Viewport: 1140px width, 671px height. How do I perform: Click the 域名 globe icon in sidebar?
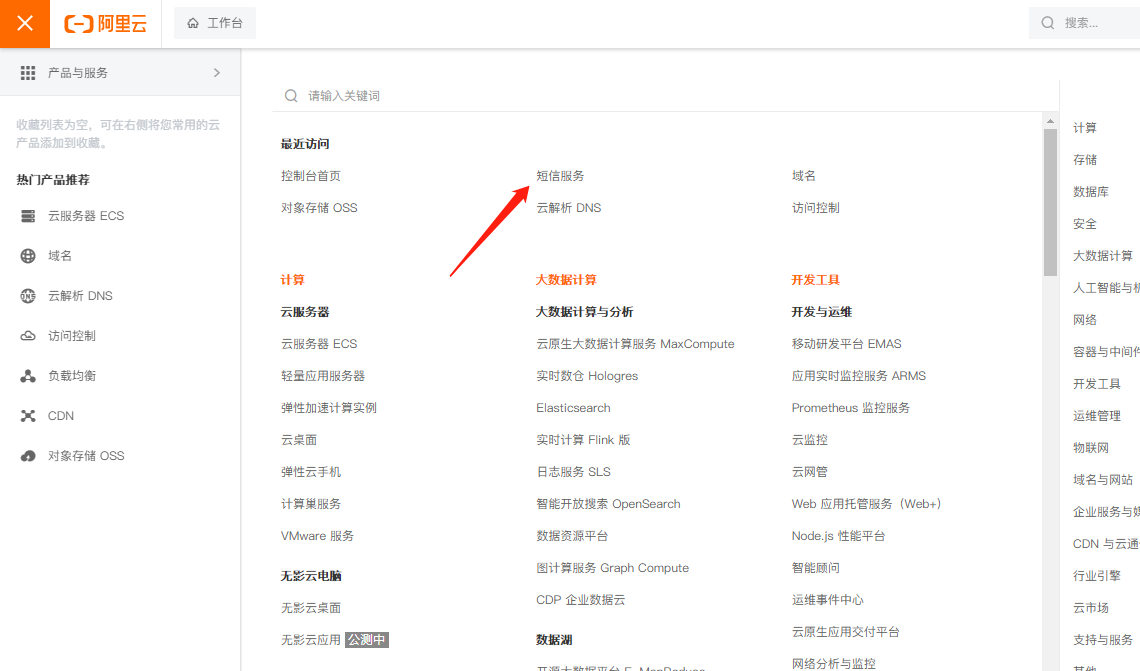click(x=28, y=256)
